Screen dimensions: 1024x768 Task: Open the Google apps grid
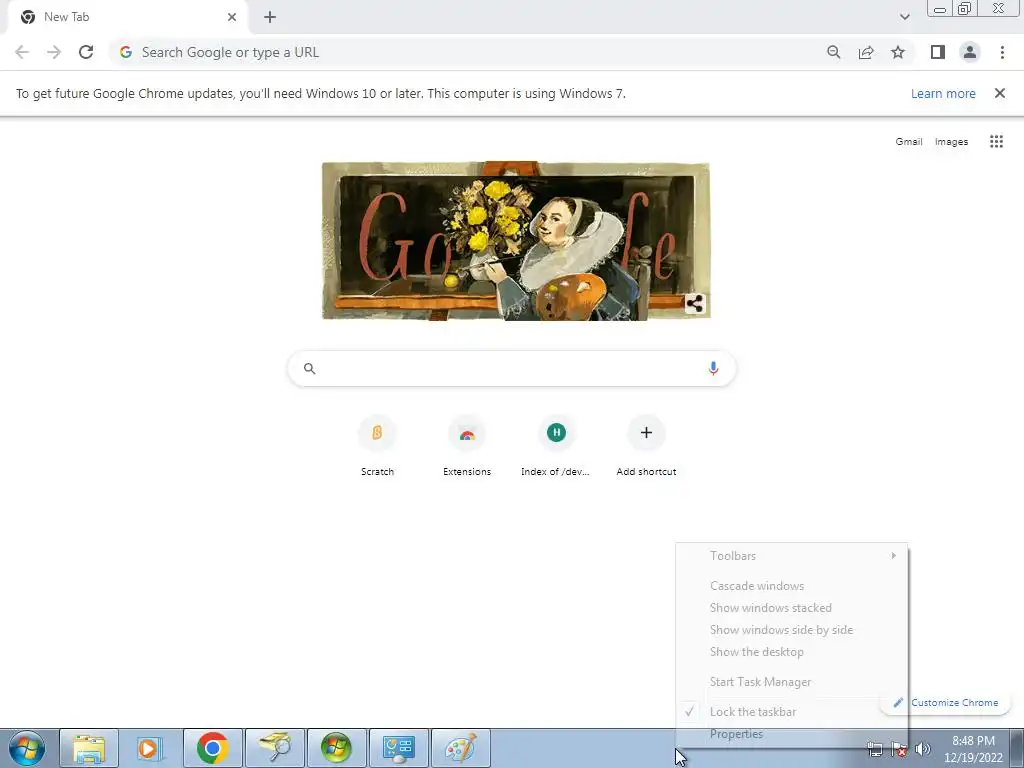pyautogui.click(x=996, y=142)
